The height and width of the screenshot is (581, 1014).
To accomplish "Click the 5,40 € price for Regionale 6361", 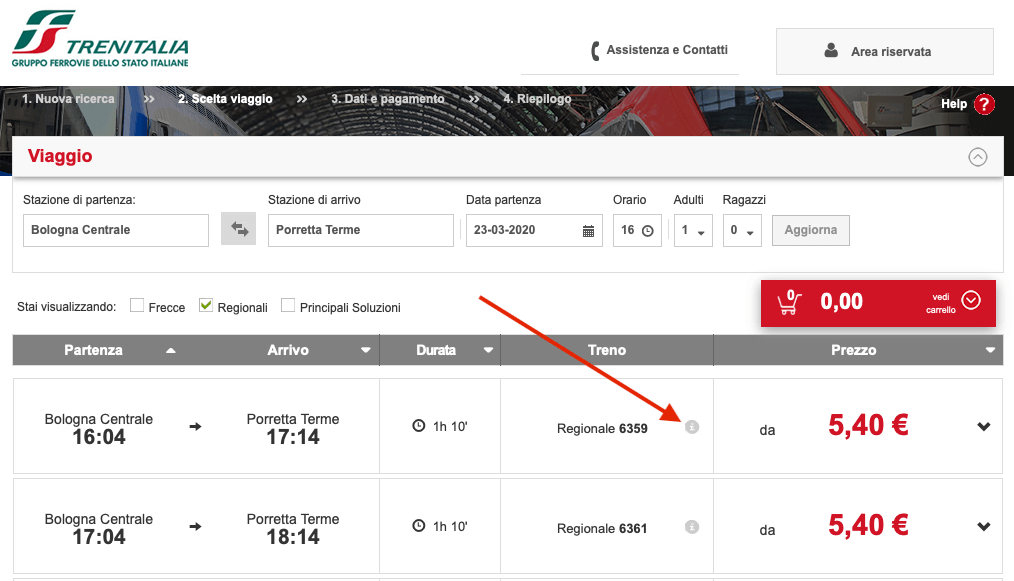I will pyautogui.click(x=868, y=525).
